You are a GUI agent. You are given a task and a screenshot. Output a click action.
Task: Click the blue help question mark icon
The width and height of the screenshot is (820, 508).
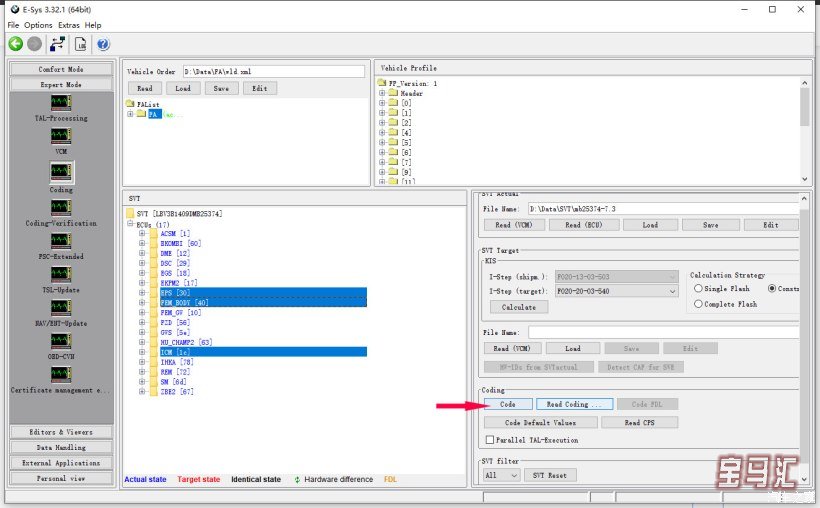pyautogui.click(x=102, y=44)
